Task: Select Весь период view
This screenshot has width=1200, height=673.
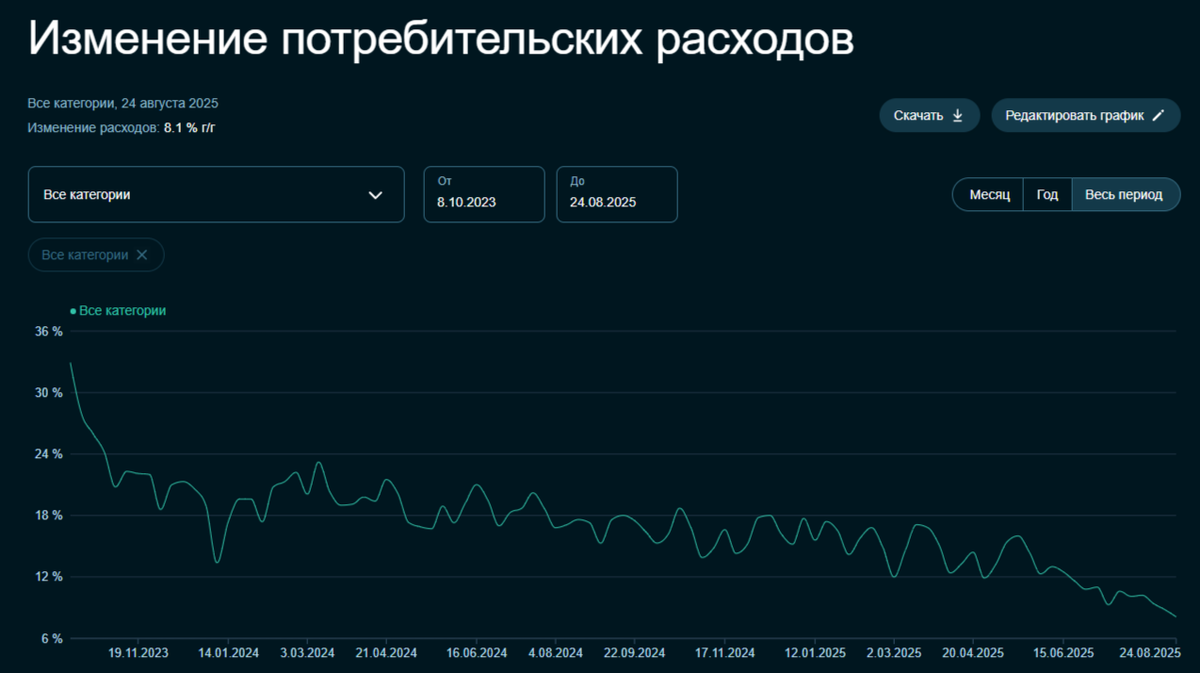Action: click(x=1126, y=195)
